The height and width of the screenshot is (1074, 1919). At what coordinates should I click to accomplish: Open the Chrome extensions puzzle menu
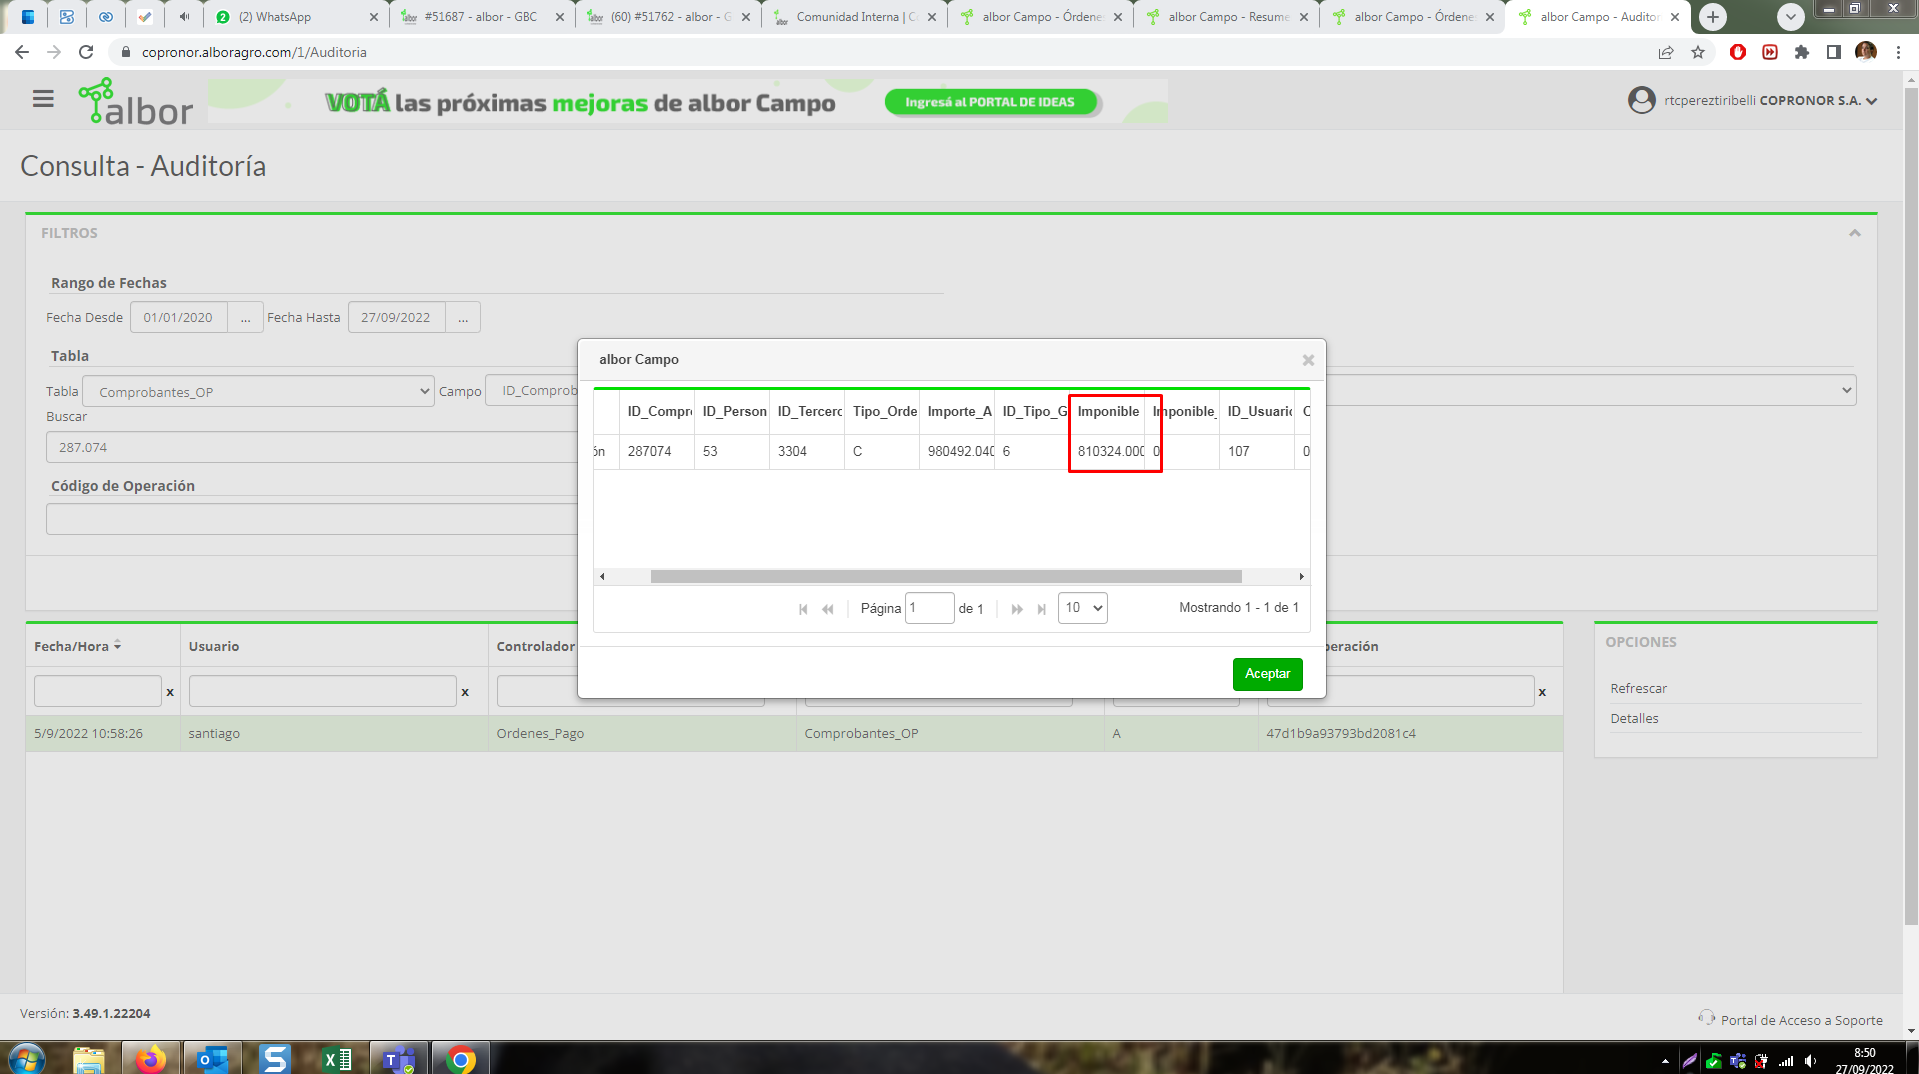1802,52
